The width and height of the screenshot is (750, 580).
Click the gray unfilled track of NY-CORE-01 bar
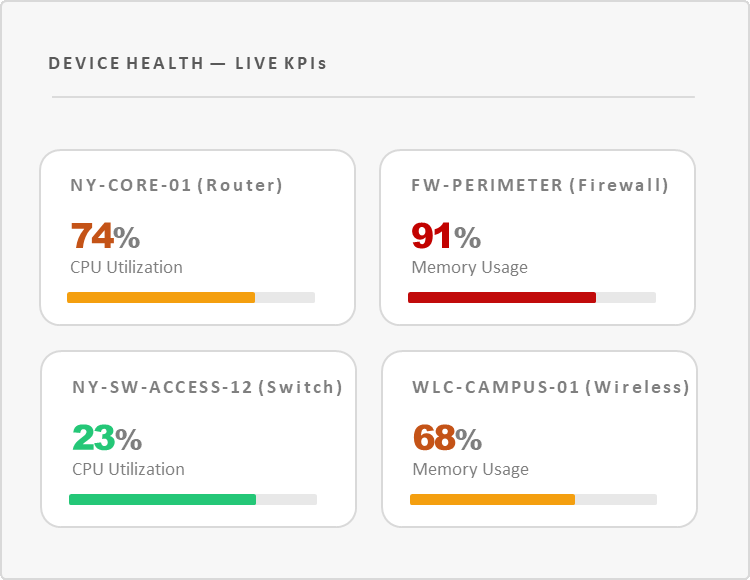pyautogui.click(x=285, y=297)
